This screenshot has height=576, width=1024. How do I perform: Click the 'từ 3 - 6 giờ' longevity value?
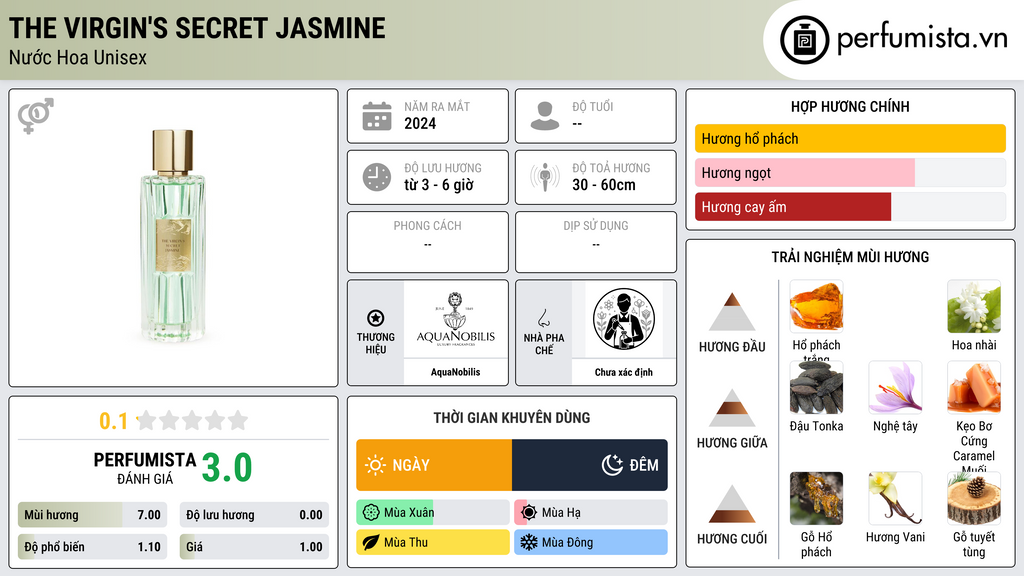pos(439,185)
